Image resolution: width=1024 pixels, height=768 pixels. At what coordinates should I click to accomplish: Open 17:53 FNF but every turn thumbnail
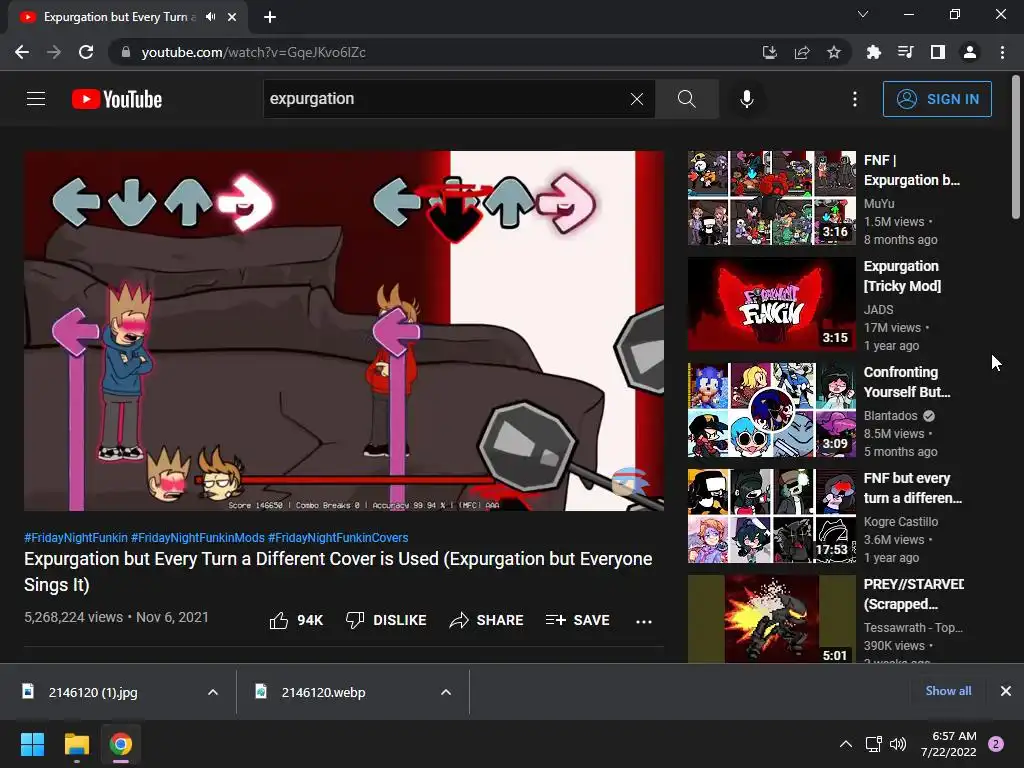pos(772,516)
